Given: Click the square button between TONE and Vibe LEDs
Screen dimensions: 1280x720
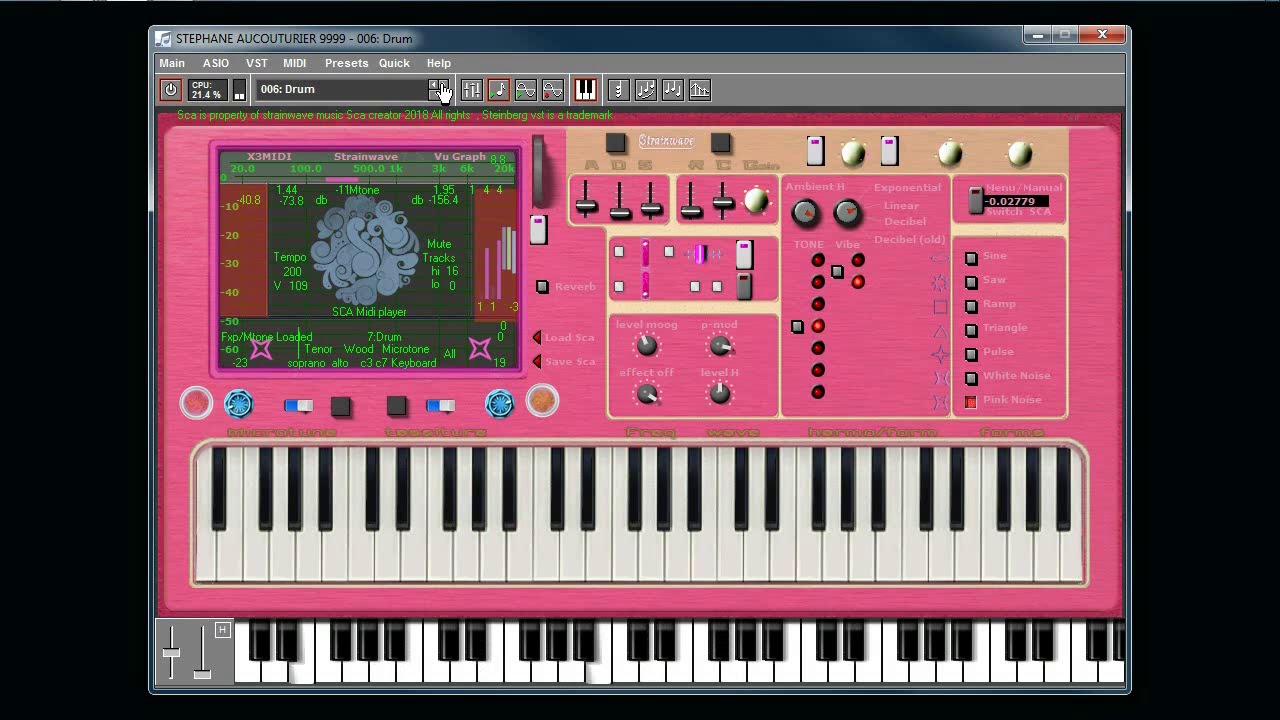Looking at the screenshot, I should (837, 272).
